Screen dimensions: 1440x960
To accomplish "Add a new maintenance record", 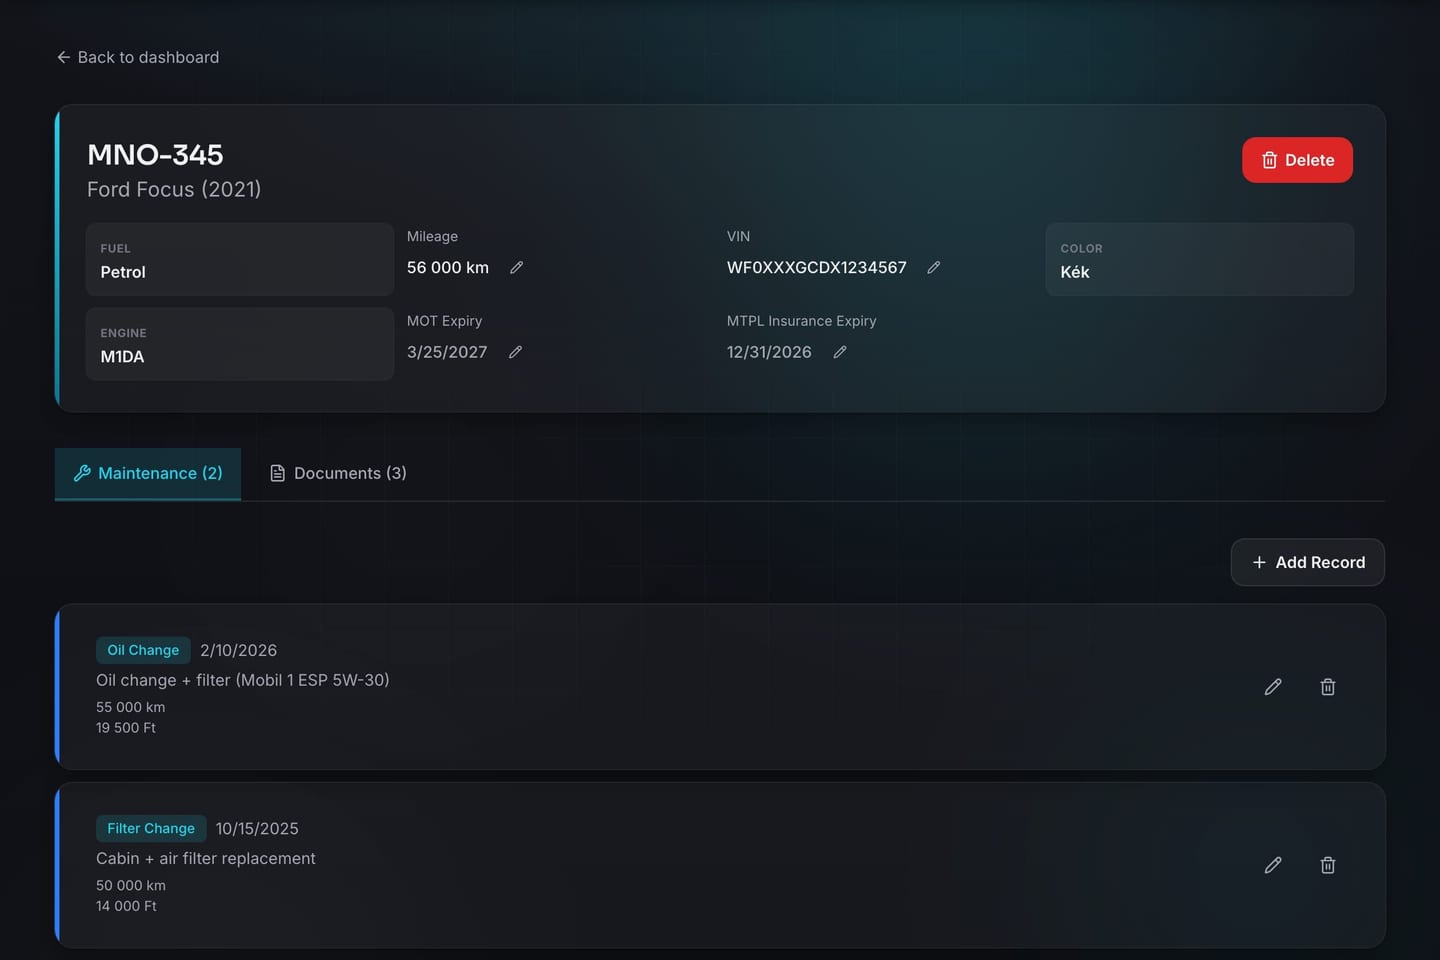I will tap(1307, 562).
